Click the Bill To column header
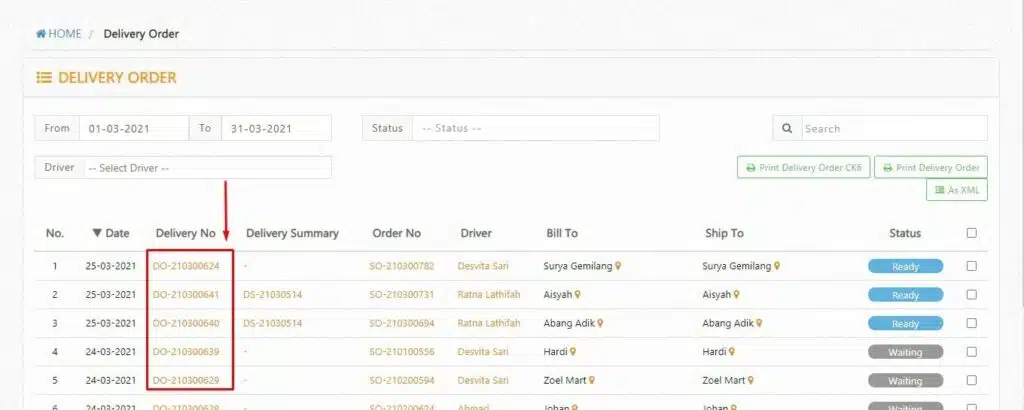 (562, 233)
